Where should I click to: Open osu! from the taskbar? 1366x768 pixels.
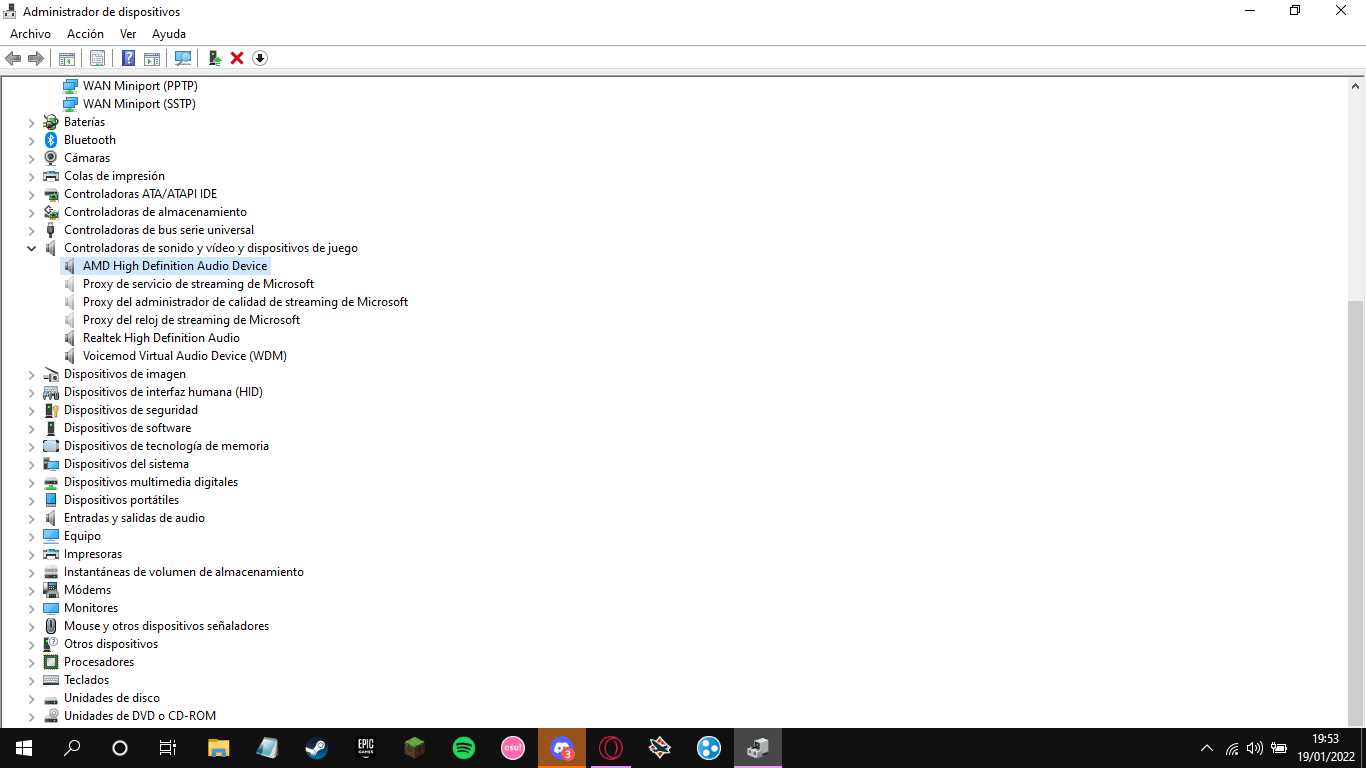pyautogui.click(x=512, y=747)
